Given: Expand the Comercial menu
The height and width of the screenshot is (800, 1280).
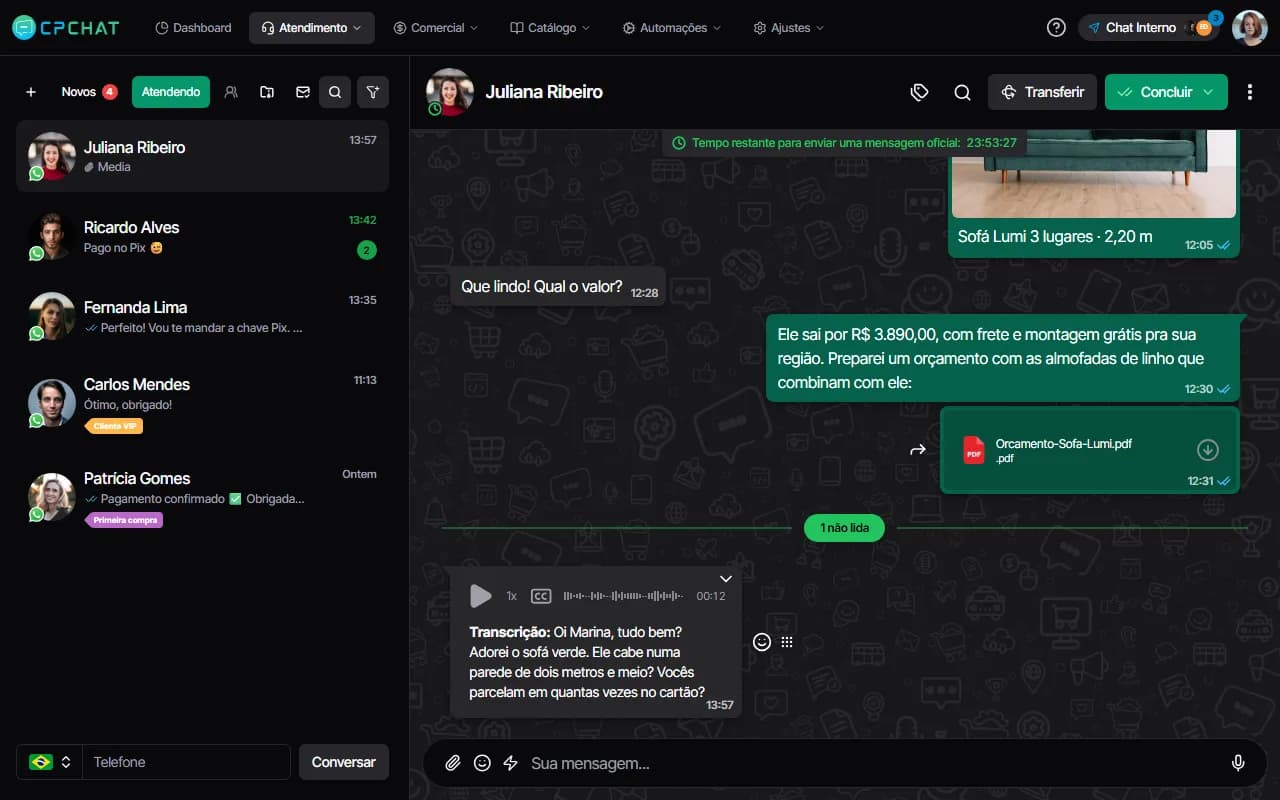Looking at the screenshot, I should [436, 28].
